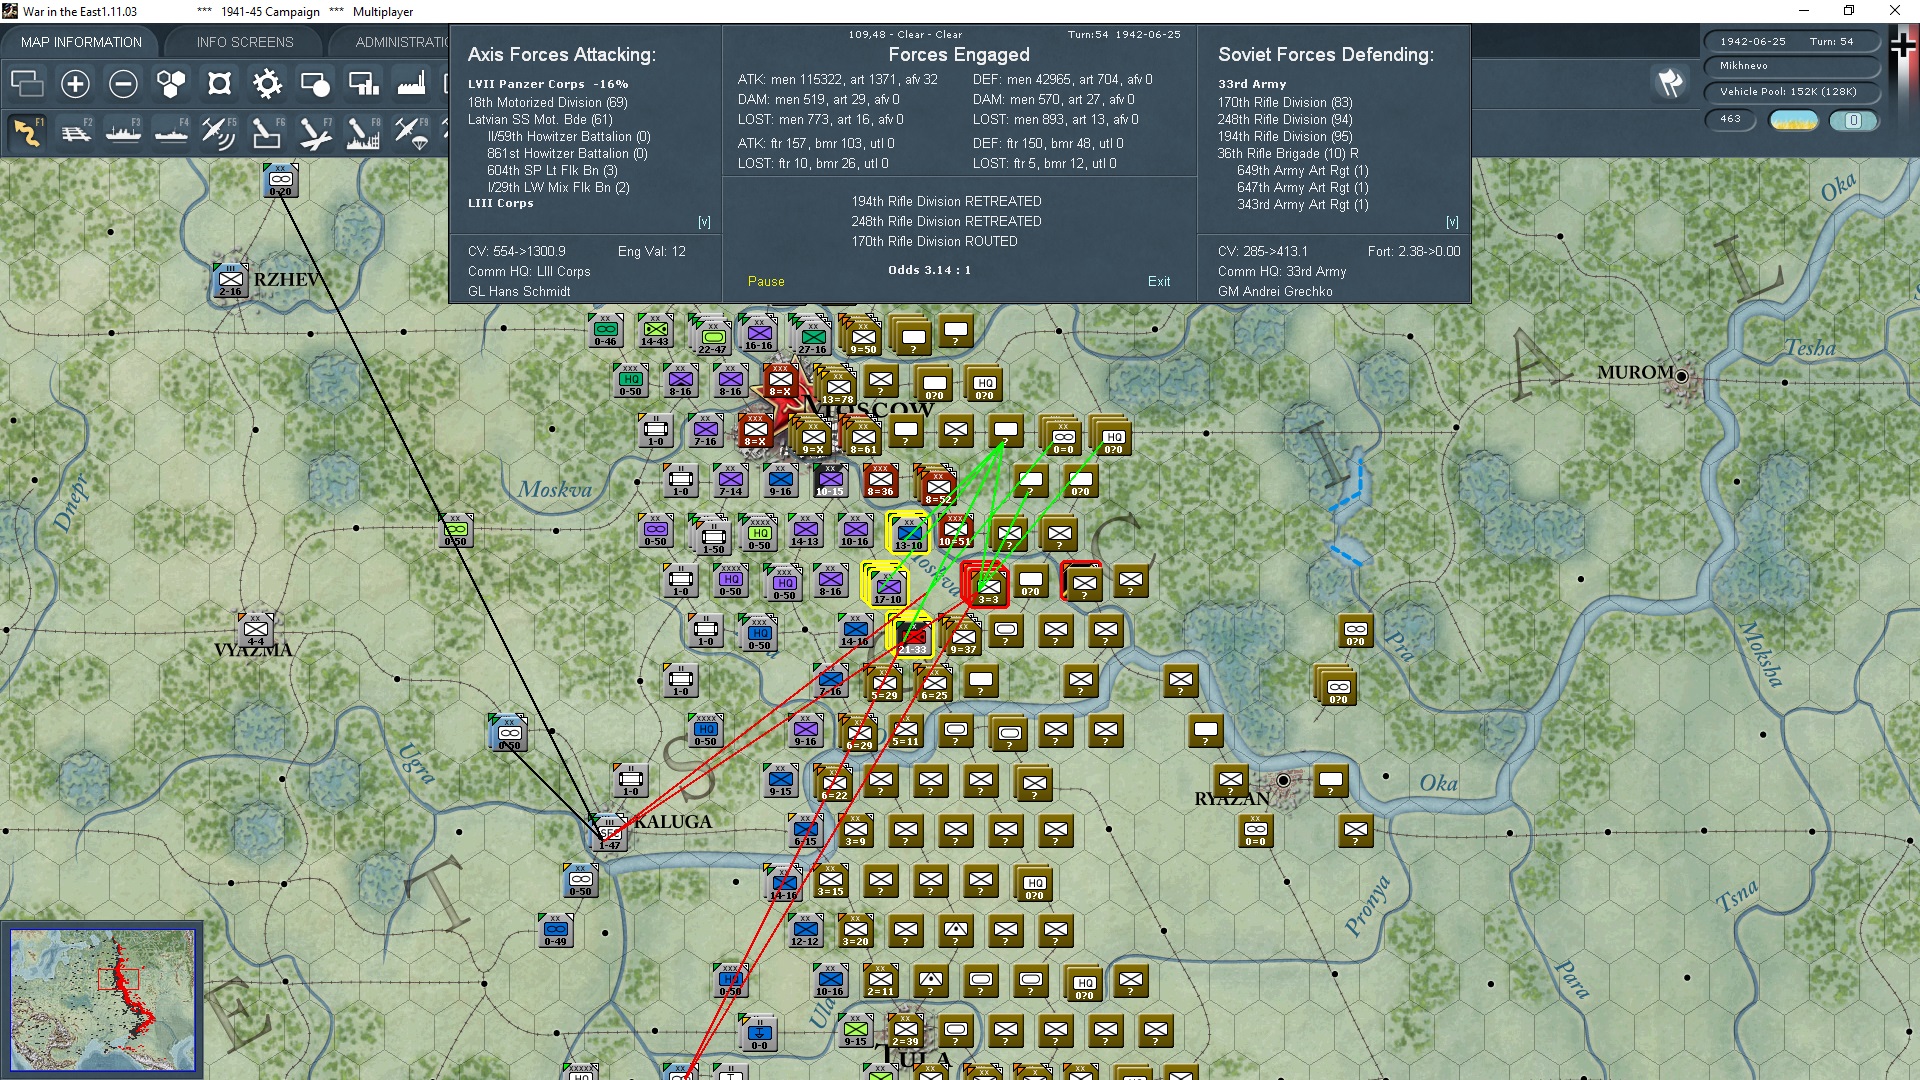Click the Vehicle Pool readout

point(1791,92)
